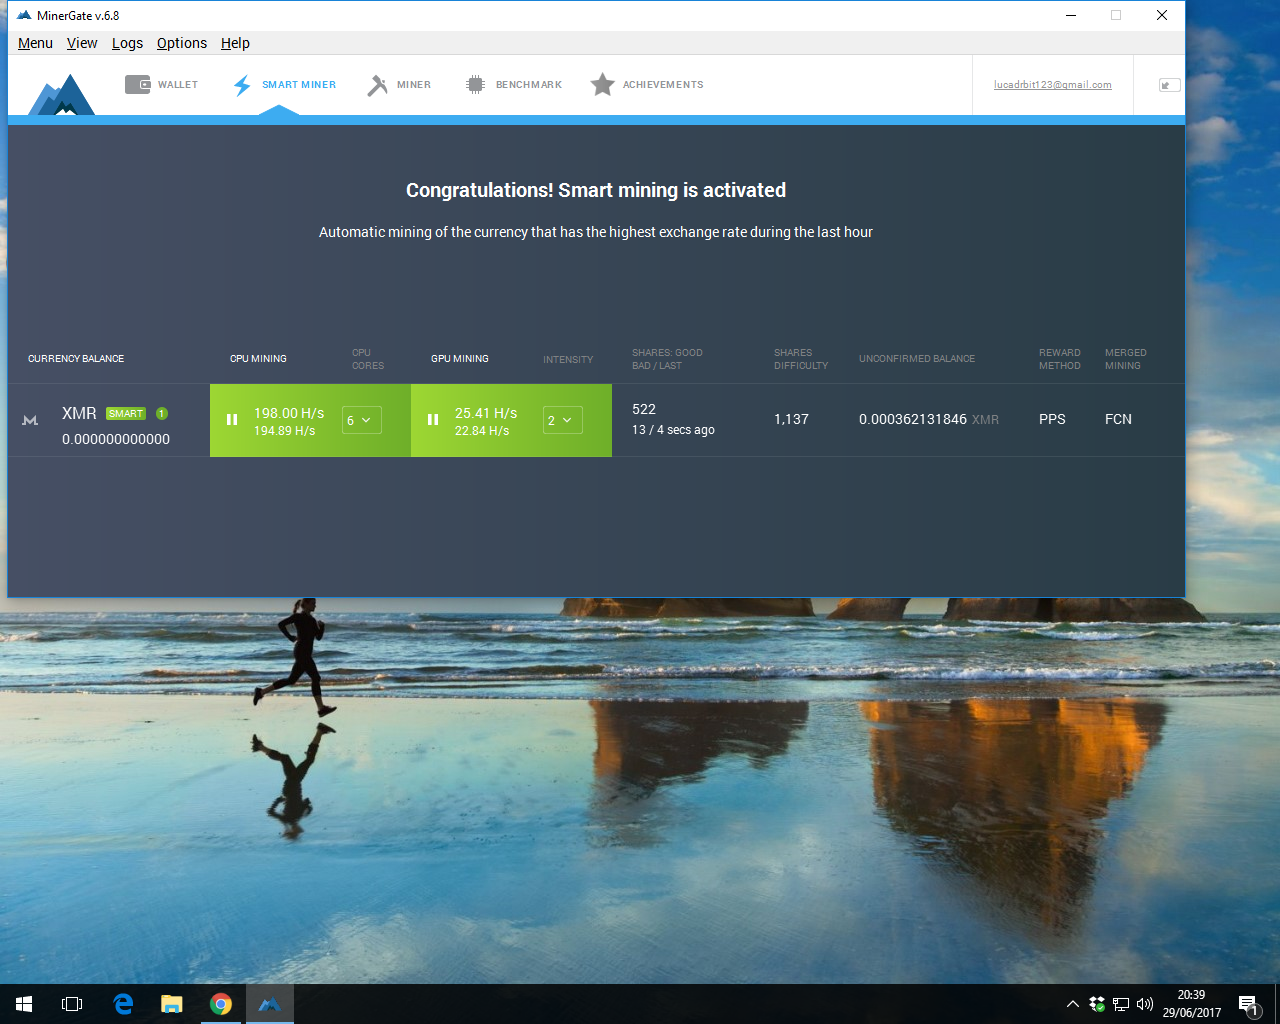Image resolution: width=1280 pixels, height=1024 pixels.
Task: Click the wallet icon
Action: [138, 84]
